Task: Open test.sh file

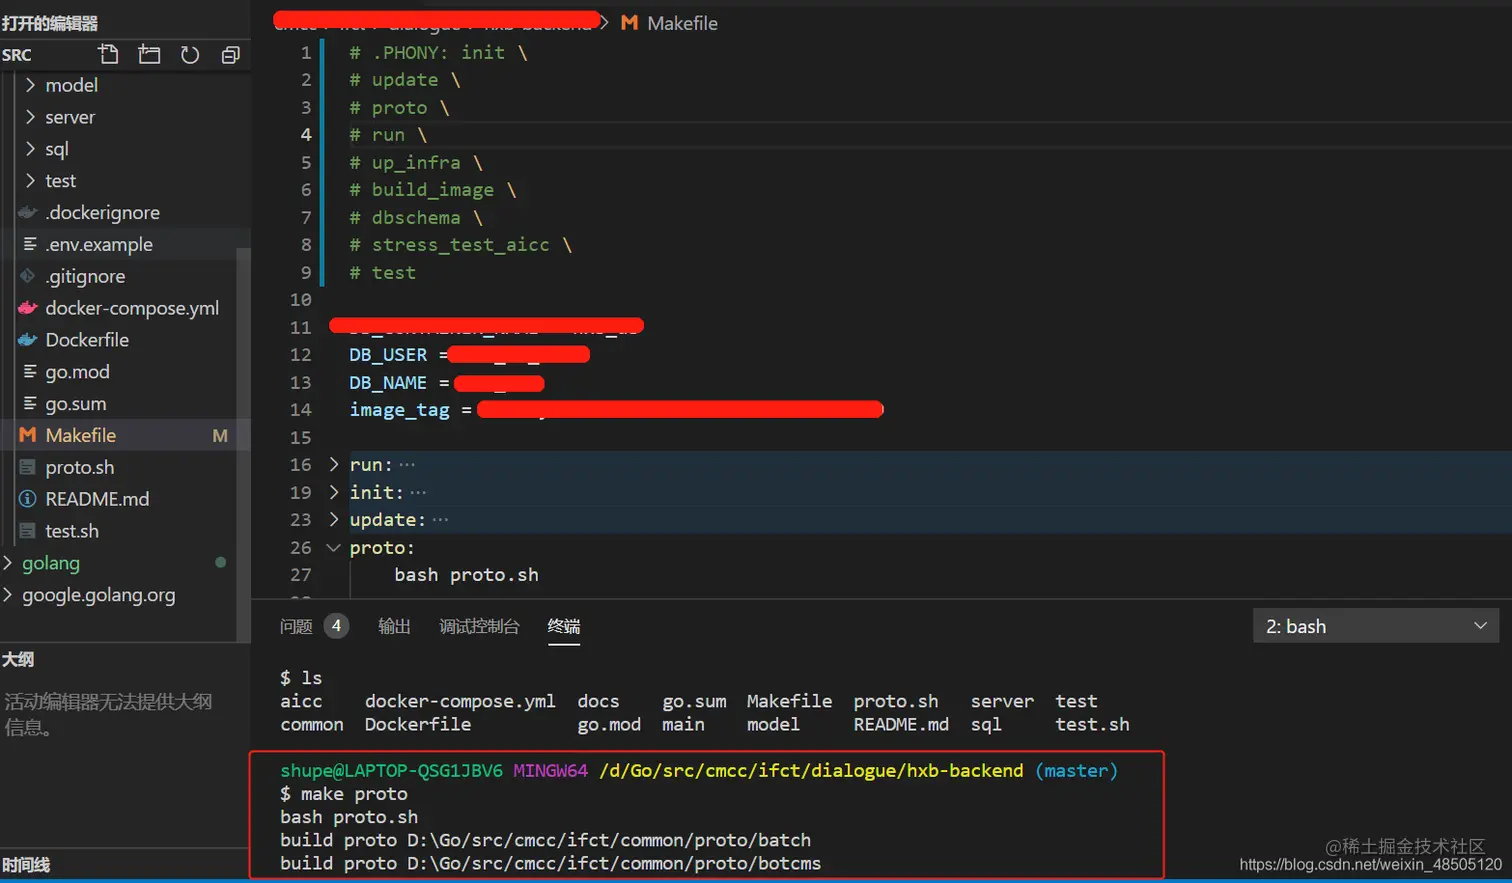Action: 72,531
